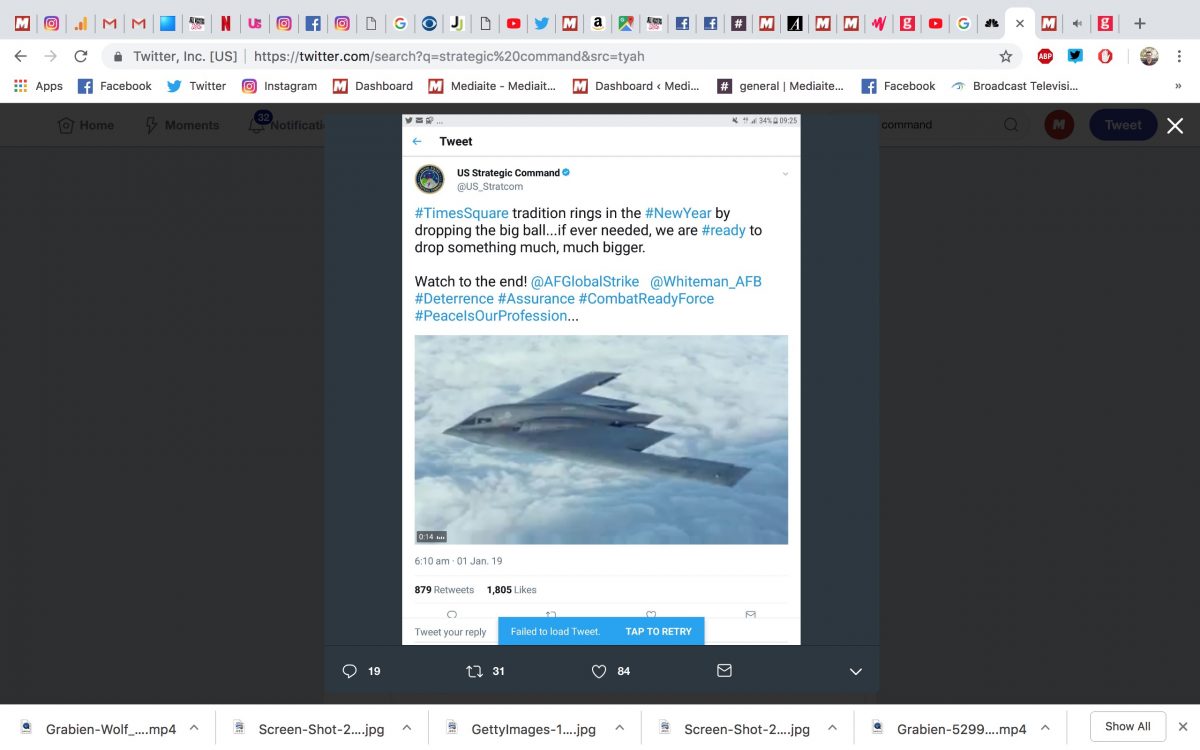Expand the tweet options chevron below image
Image resolution: width=1200 pixels, height=750 pixels.
point(856,672)
